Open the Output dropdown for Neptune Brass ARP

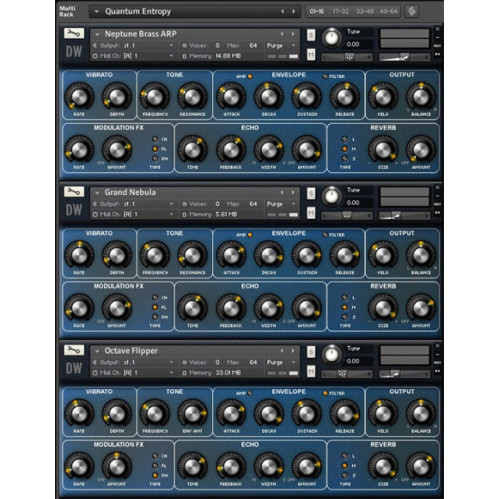pos(171,45)
